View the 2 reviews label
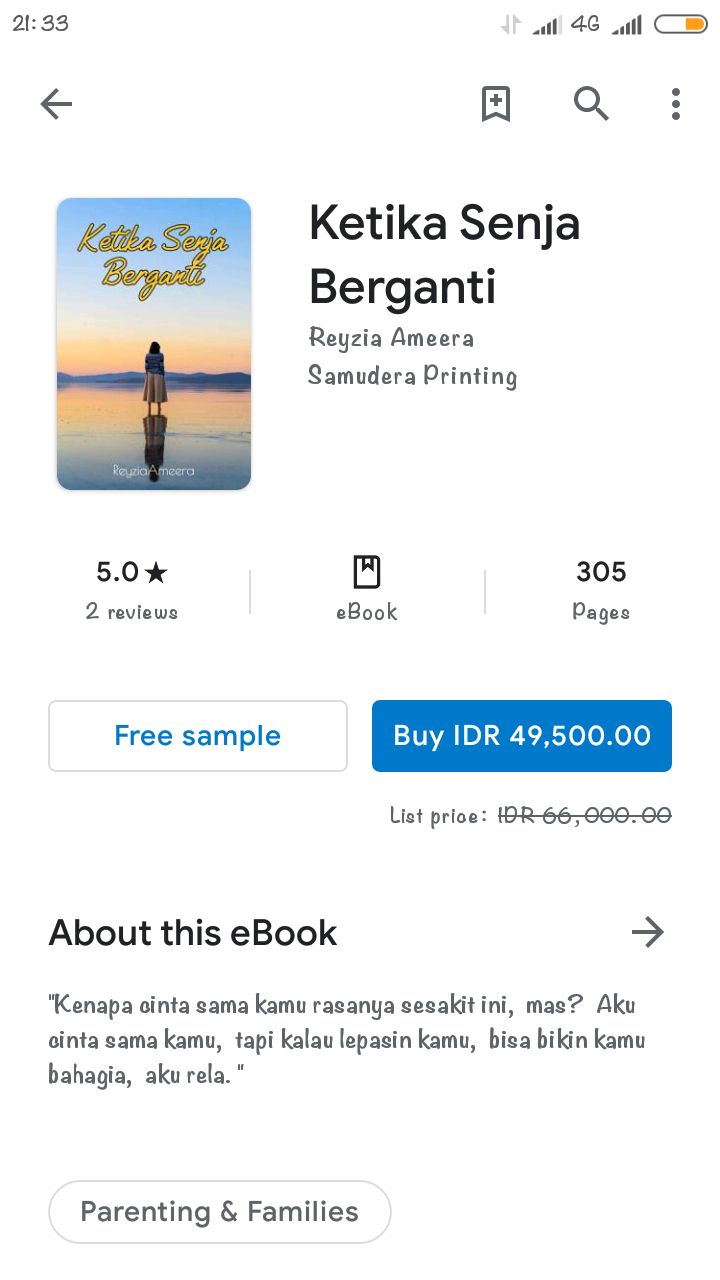Image resolution: width=720 pixels, height=1280 pixels. [x=132, y=612]
